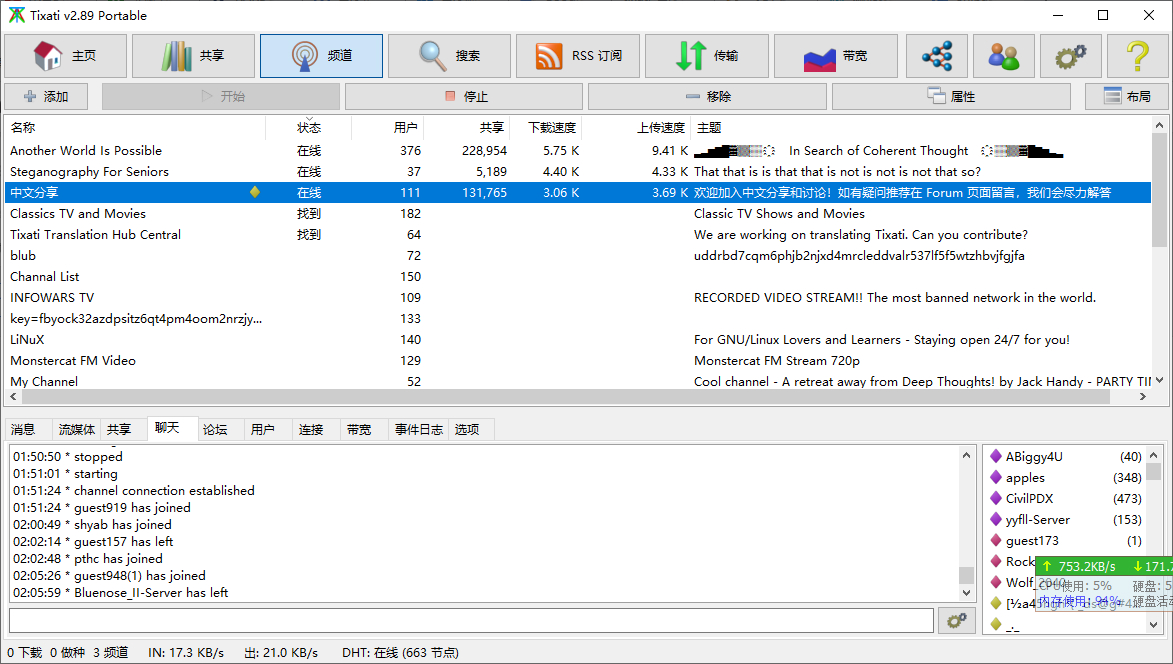Click the '3 频道' status bar entry
This screenshot has width=1173, height=664.
click(111, 653)
